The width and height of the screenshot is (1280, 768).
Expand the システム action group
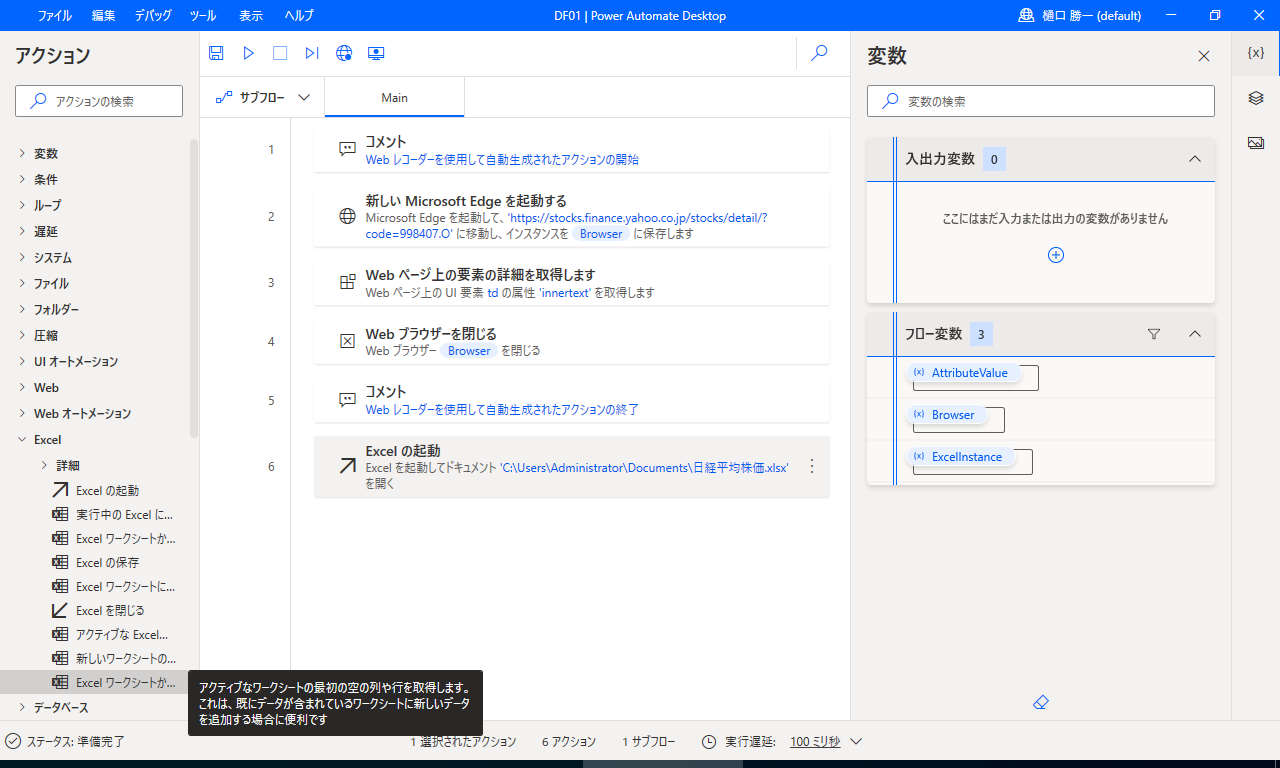pyautogui.click(x=22, y=257)
